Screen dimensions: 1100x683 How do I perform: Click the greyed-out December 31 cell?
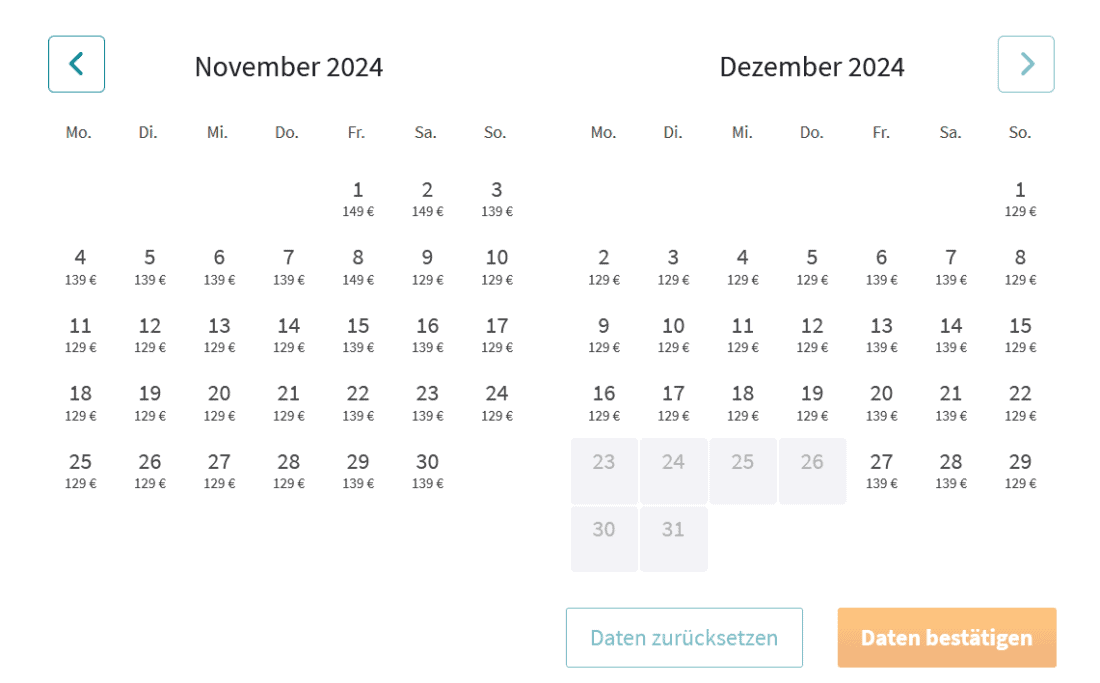coord(673,538)
